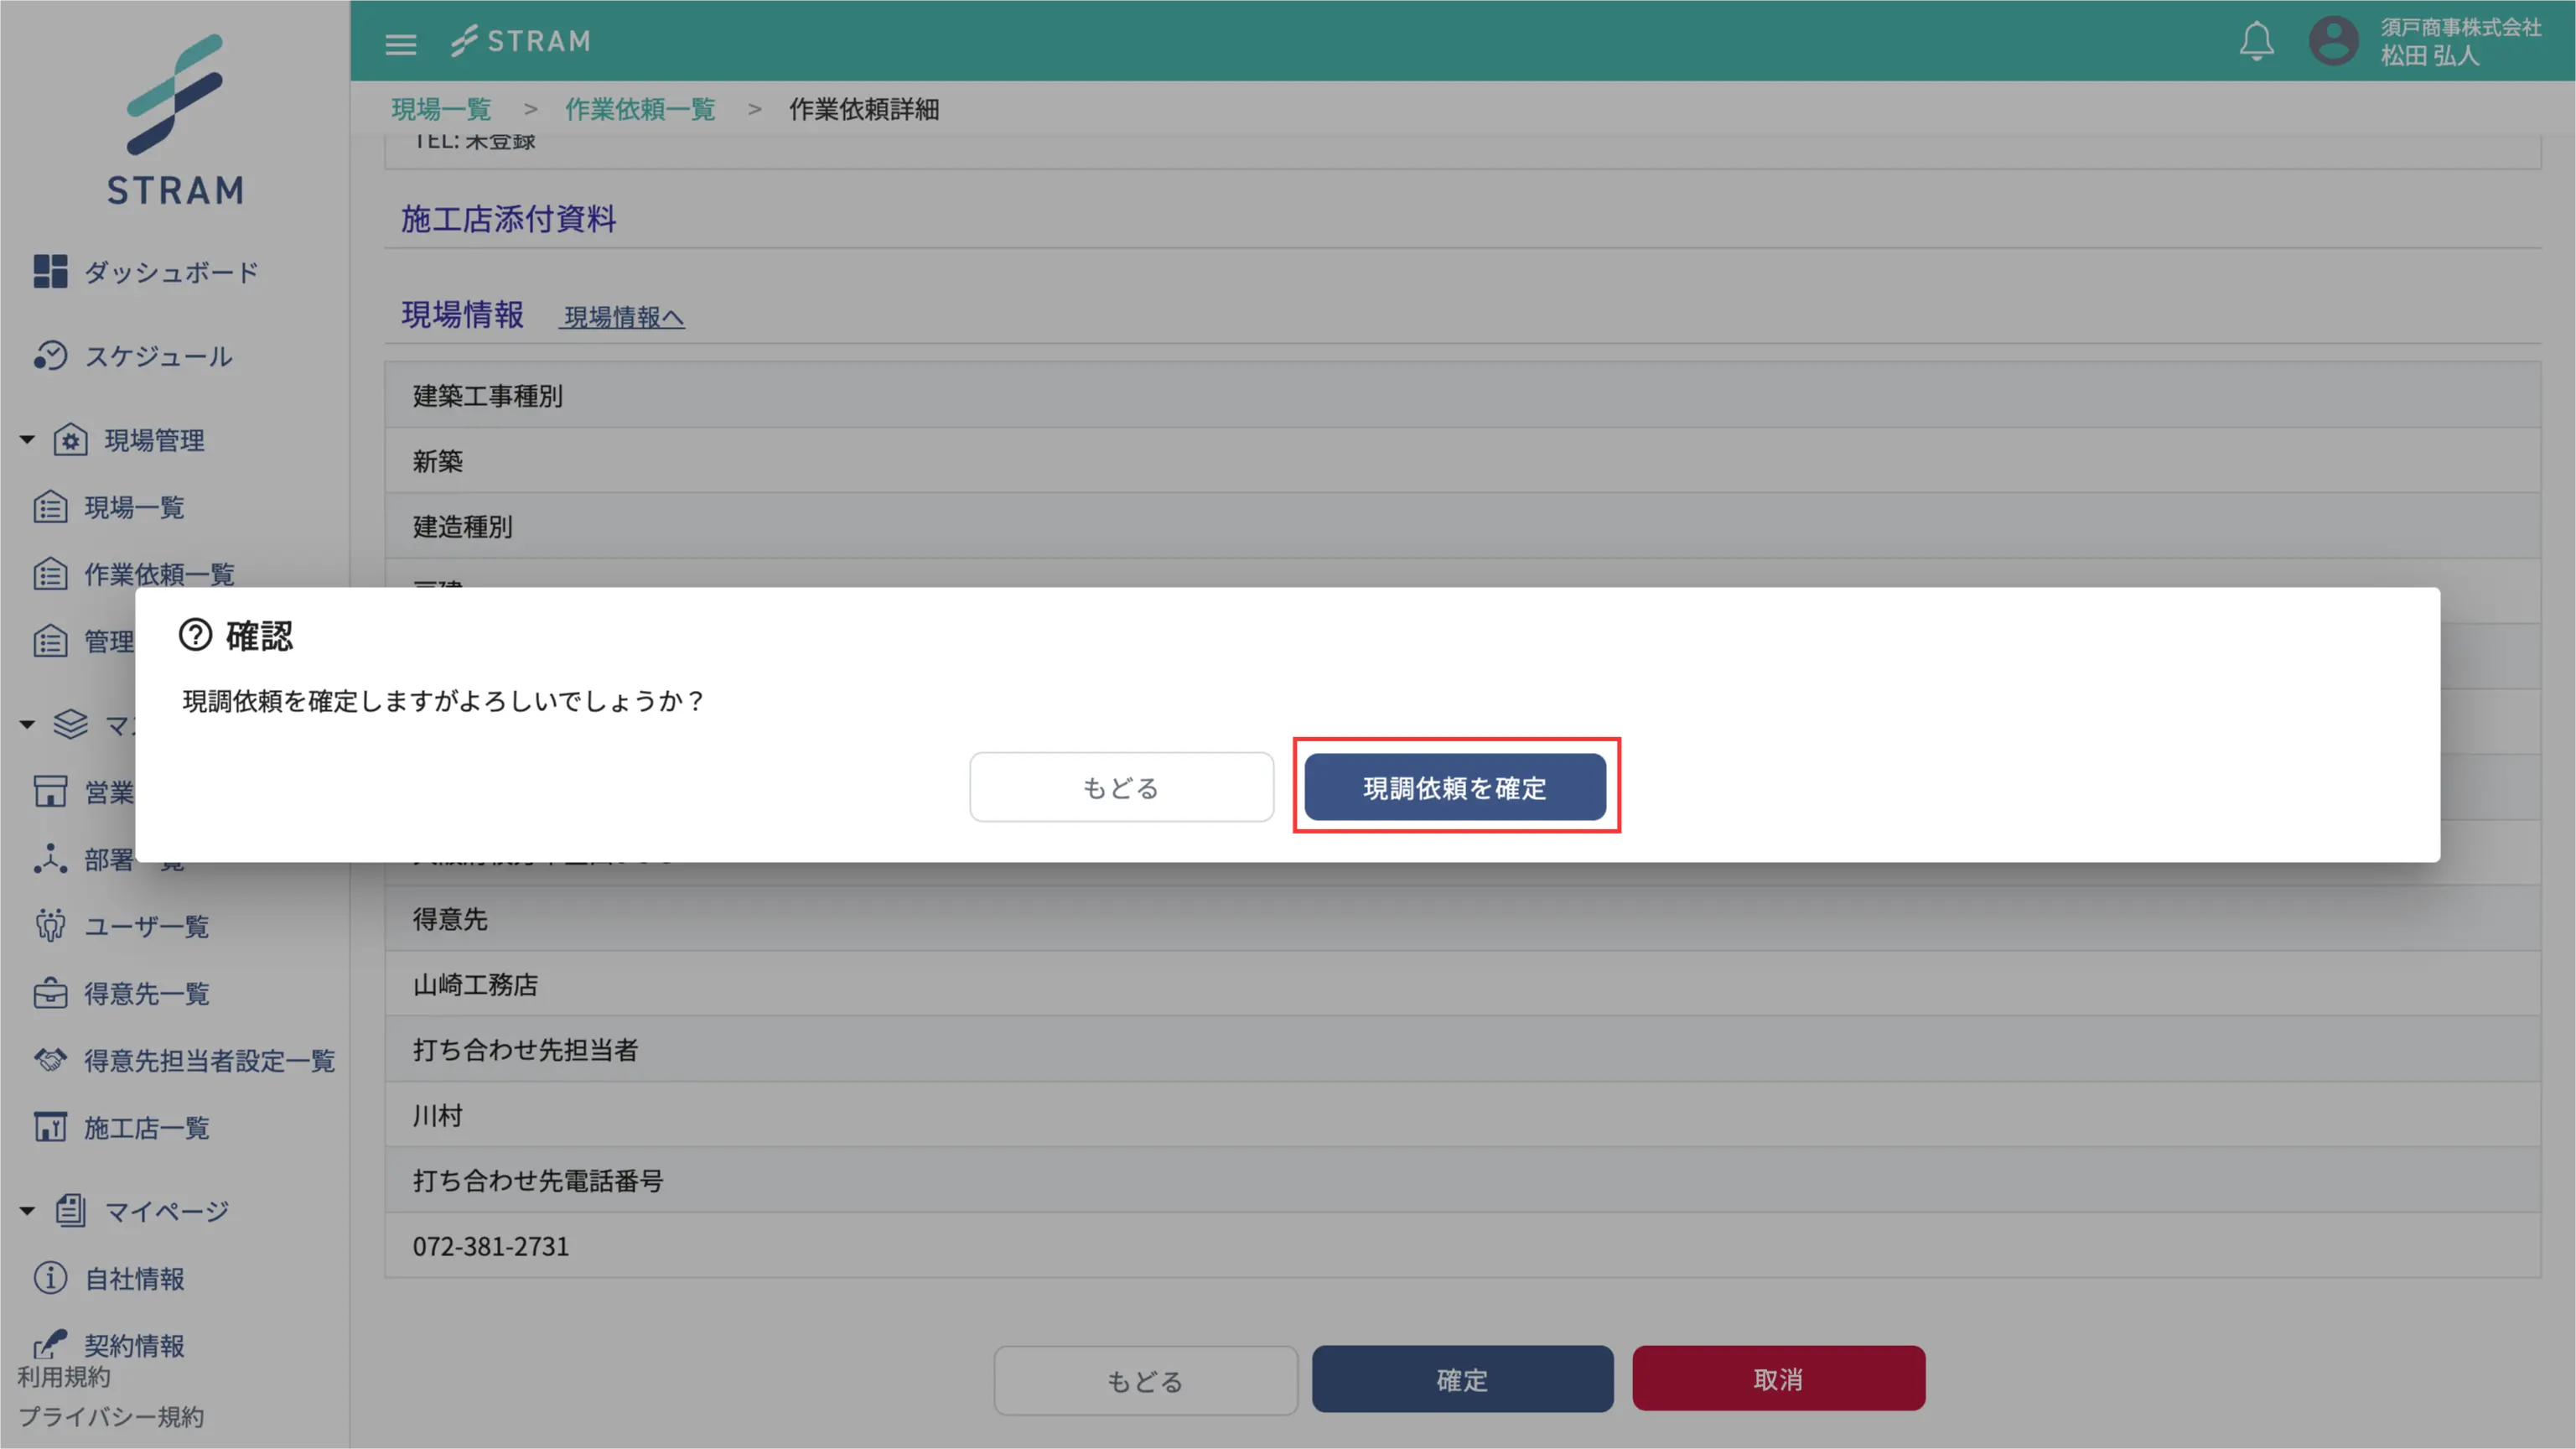2576x1449 pixels.
Task: Click the user avatar icon
Action: click(2333, 41)
